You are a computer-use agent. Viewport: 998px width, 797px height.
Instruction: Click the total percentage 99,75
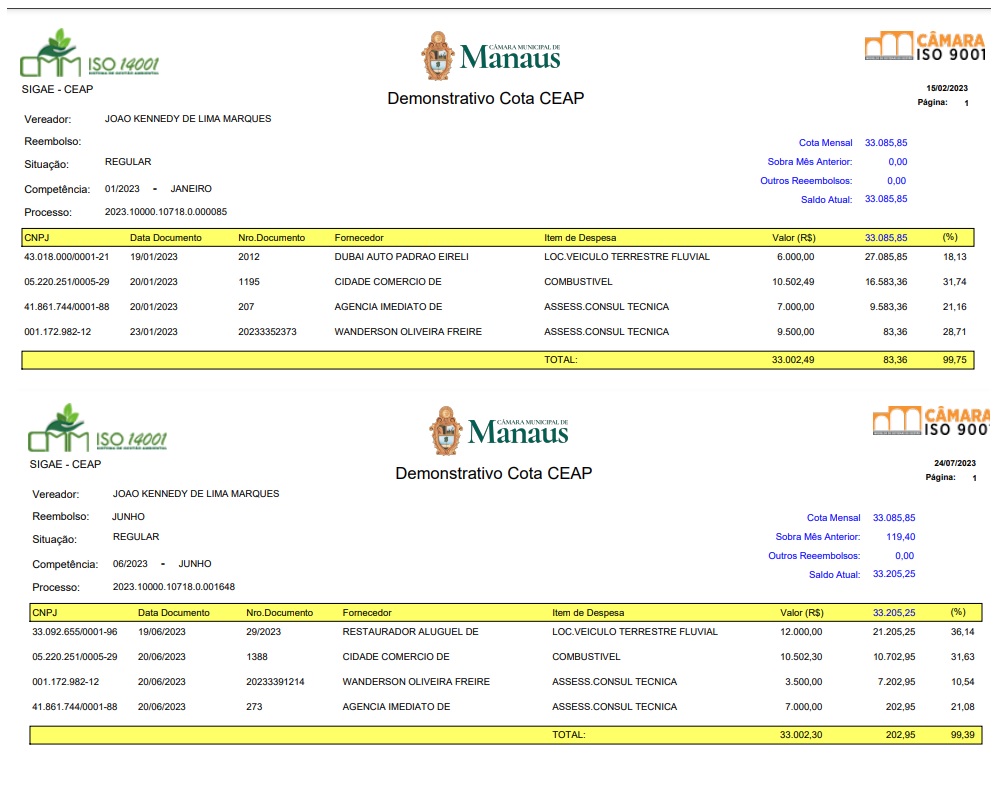click(x=955, y=360)
